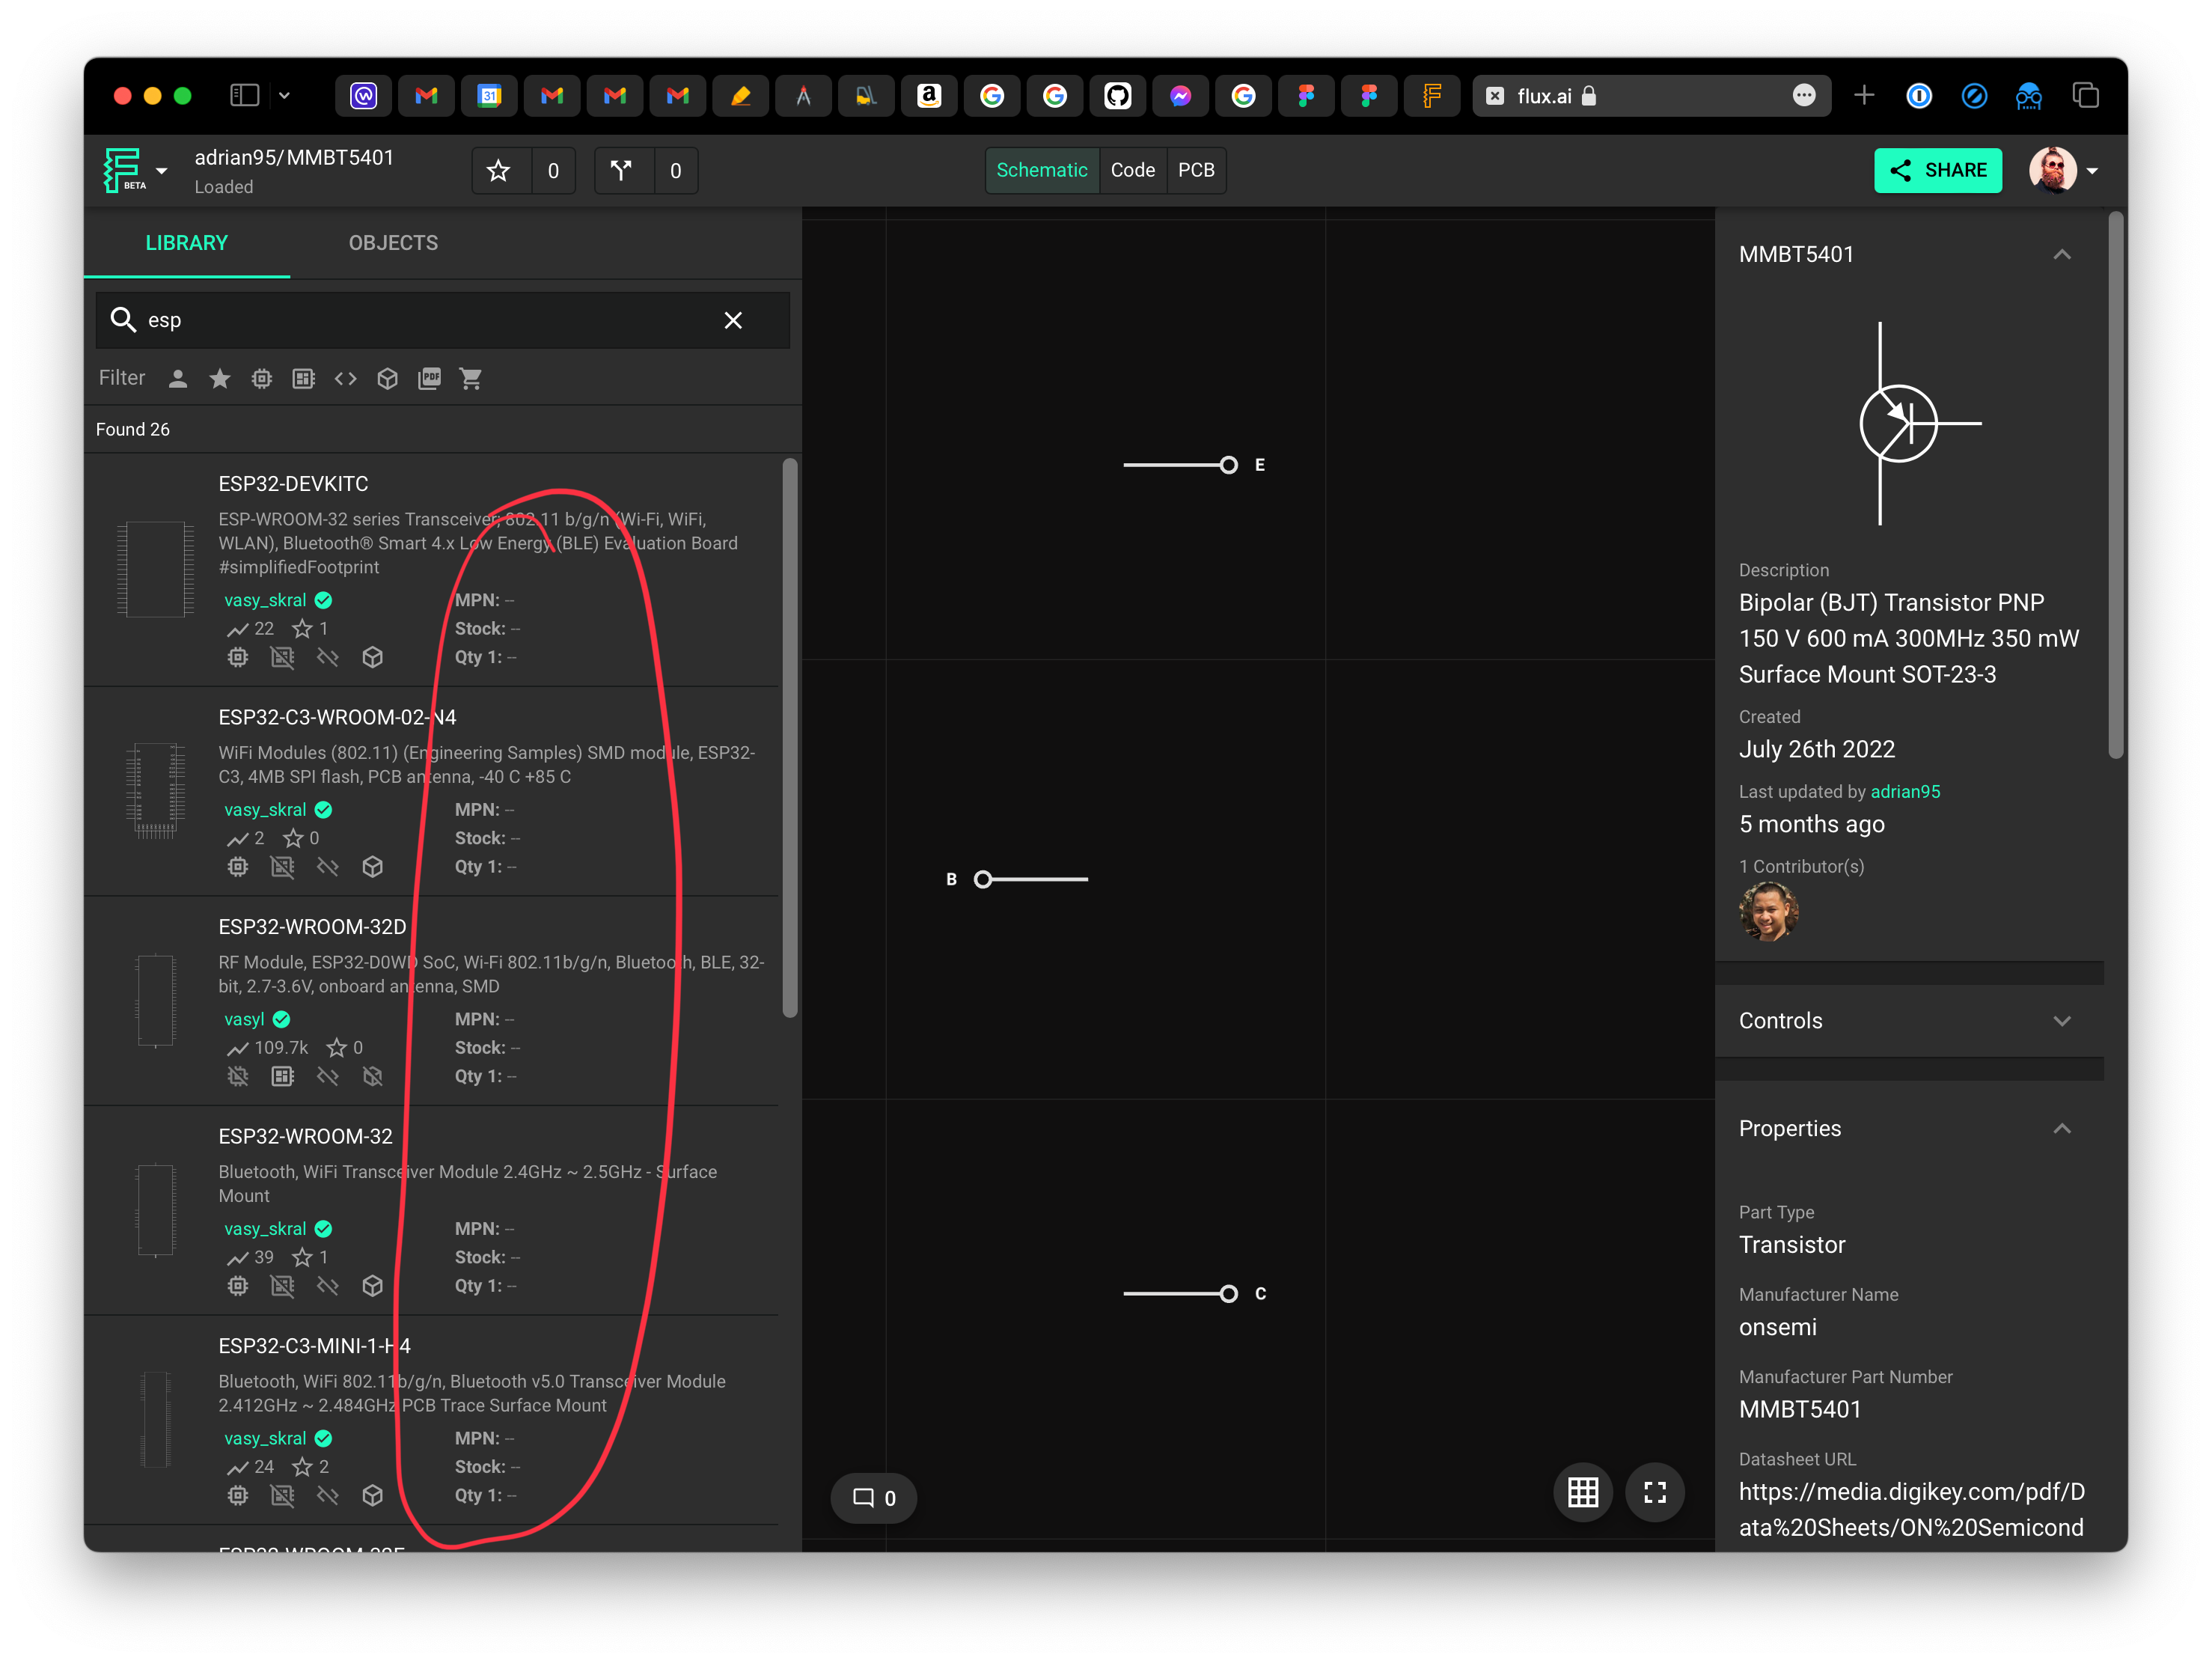Clear the esp search text

click(x=733, y=321)
